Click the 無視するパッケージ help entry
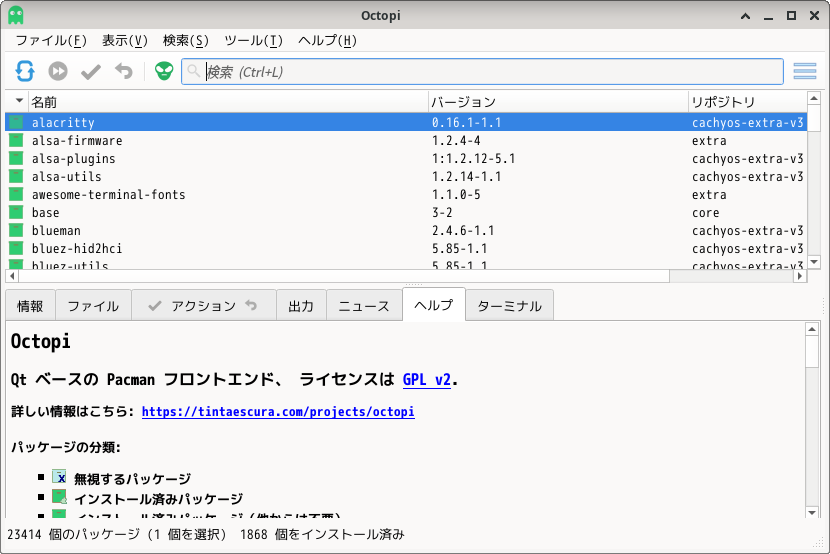This screenshot has width=830, height=554. [x=132, y=479]
